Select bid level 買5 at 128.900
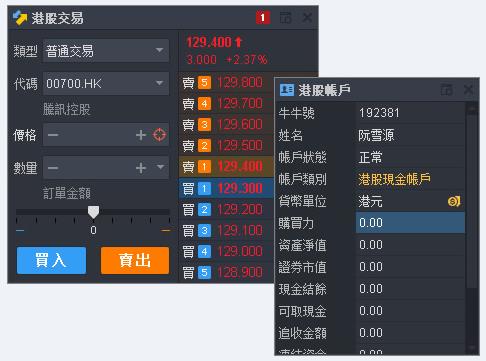Screen dimensions: 486x361 click(227, 273)
